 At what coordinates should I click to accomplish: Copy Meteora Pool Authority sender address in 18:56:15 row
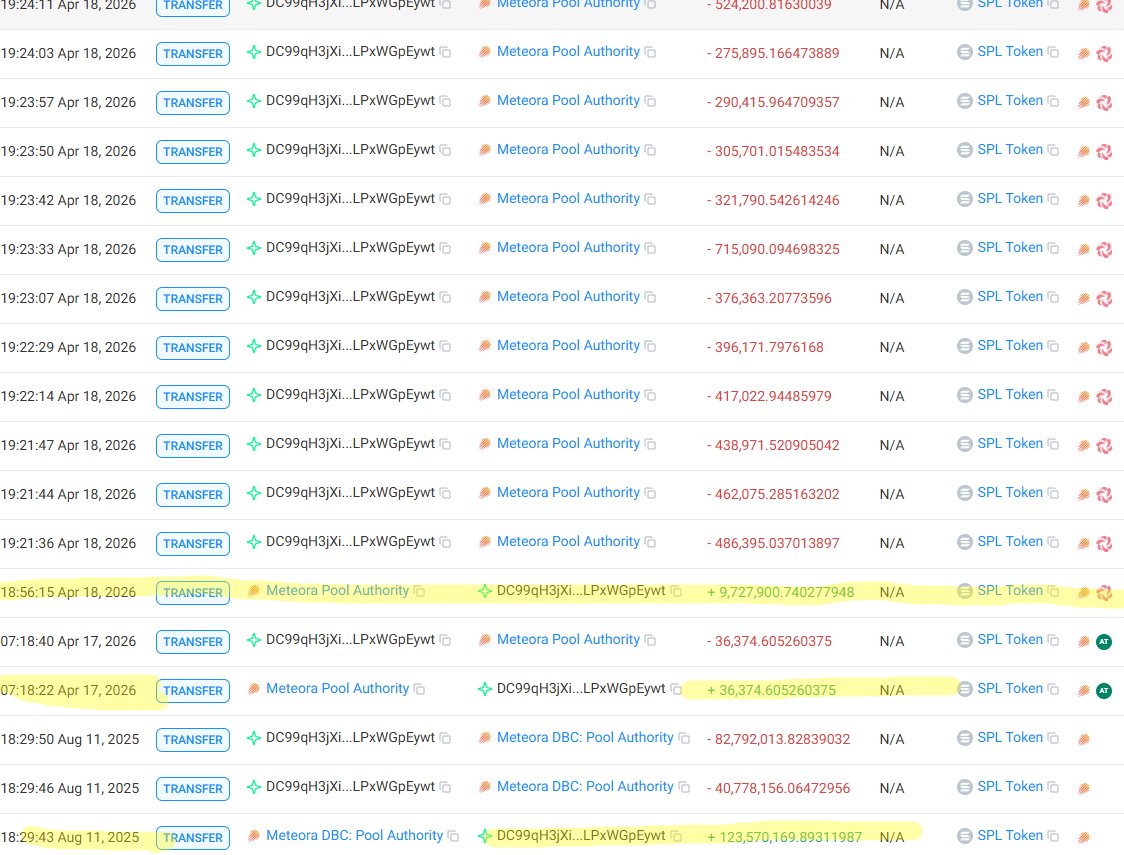tap(419, 591)
